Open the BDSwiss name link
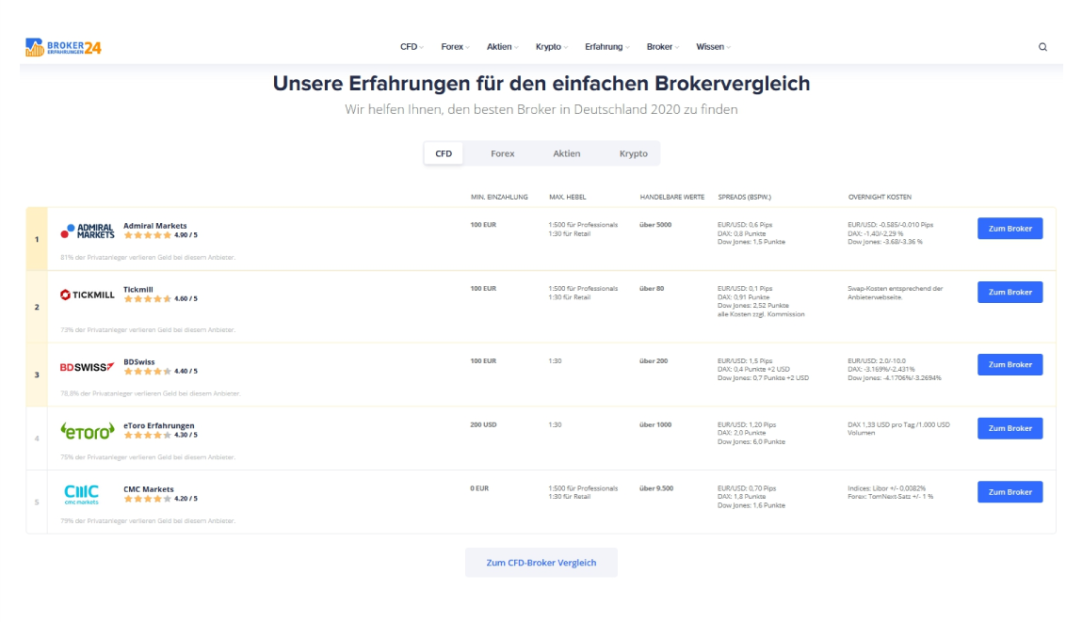This screenshot has height=622, width=1082. coord(139,362)
